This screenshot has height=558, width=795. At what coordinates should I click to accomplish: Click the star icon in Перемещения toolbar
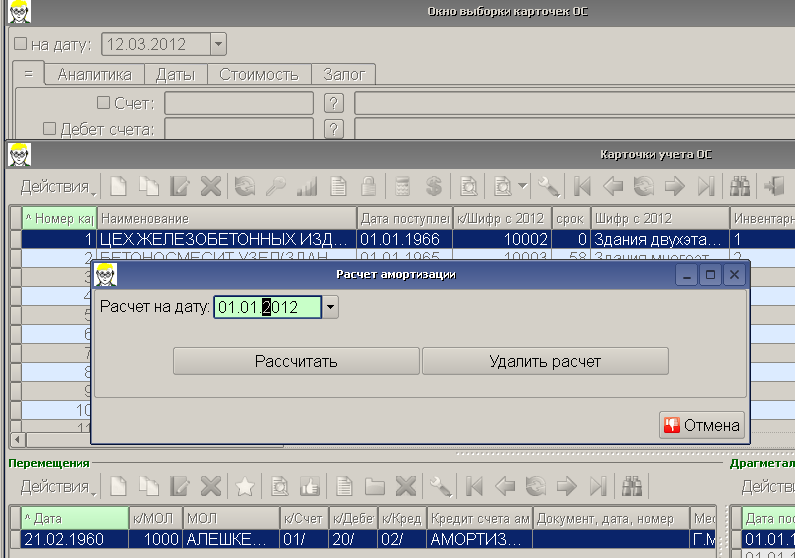pyautogui.click(x=243, y=487)
